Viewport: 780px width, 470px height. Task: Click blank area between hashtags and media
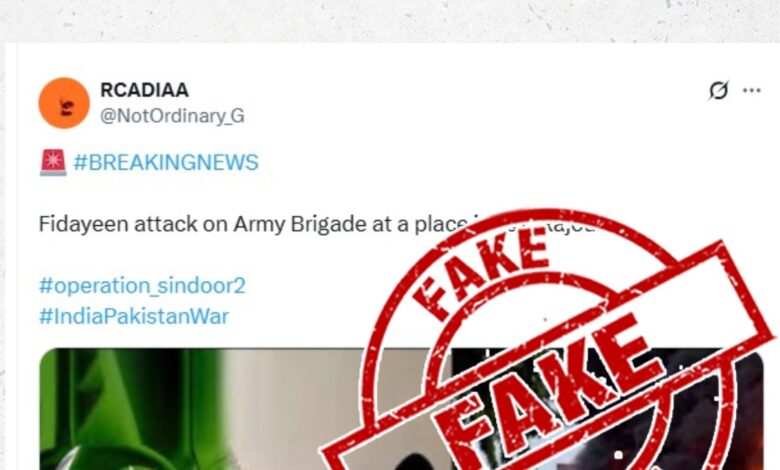coord(199,338)
